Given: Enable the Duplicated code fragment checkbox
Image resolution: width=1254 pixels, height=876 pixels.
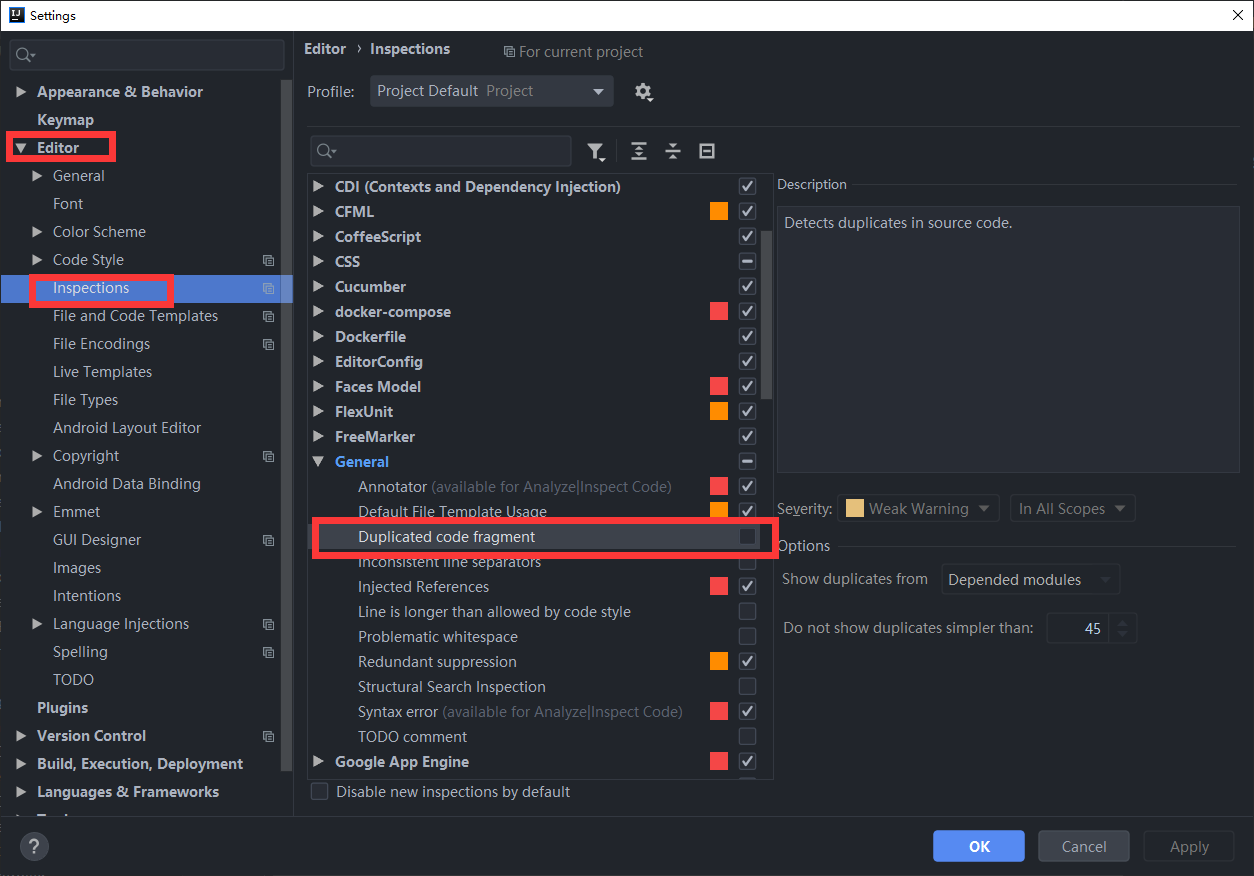Looking at the screenshot, I should click(x=747, y=536).
